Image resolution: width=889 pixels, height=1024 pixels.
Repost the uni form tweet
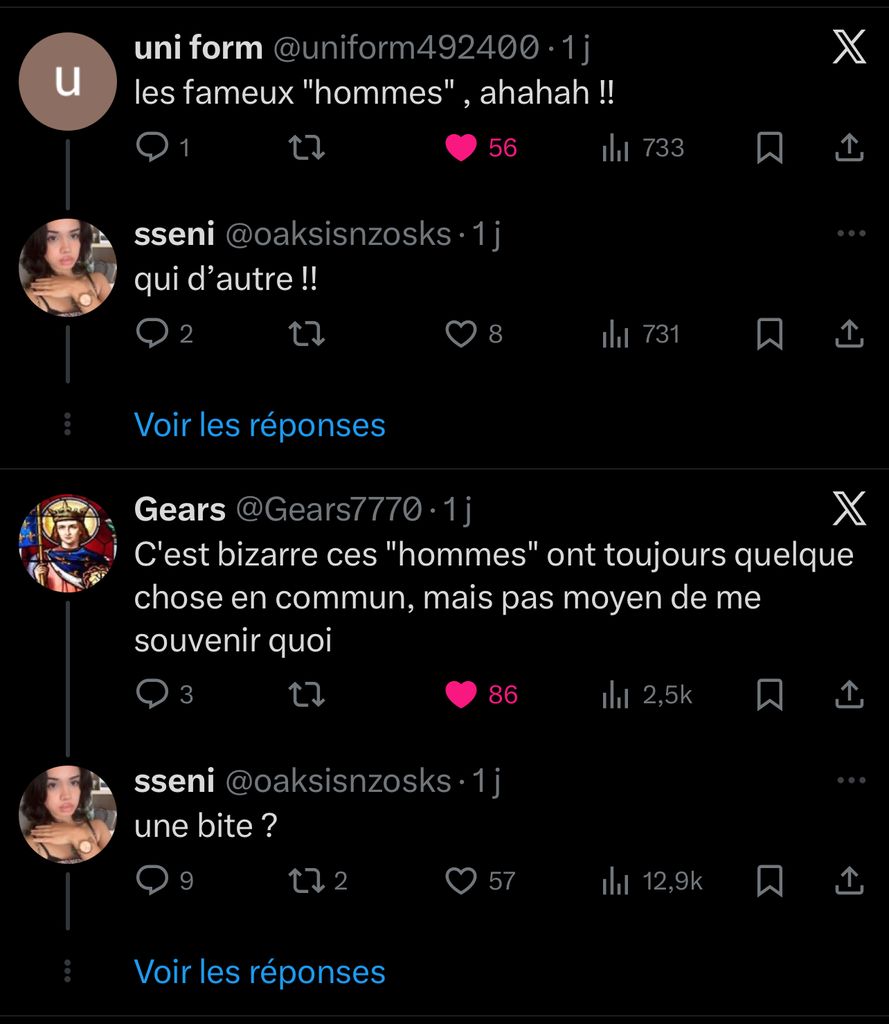pos(306,148)
